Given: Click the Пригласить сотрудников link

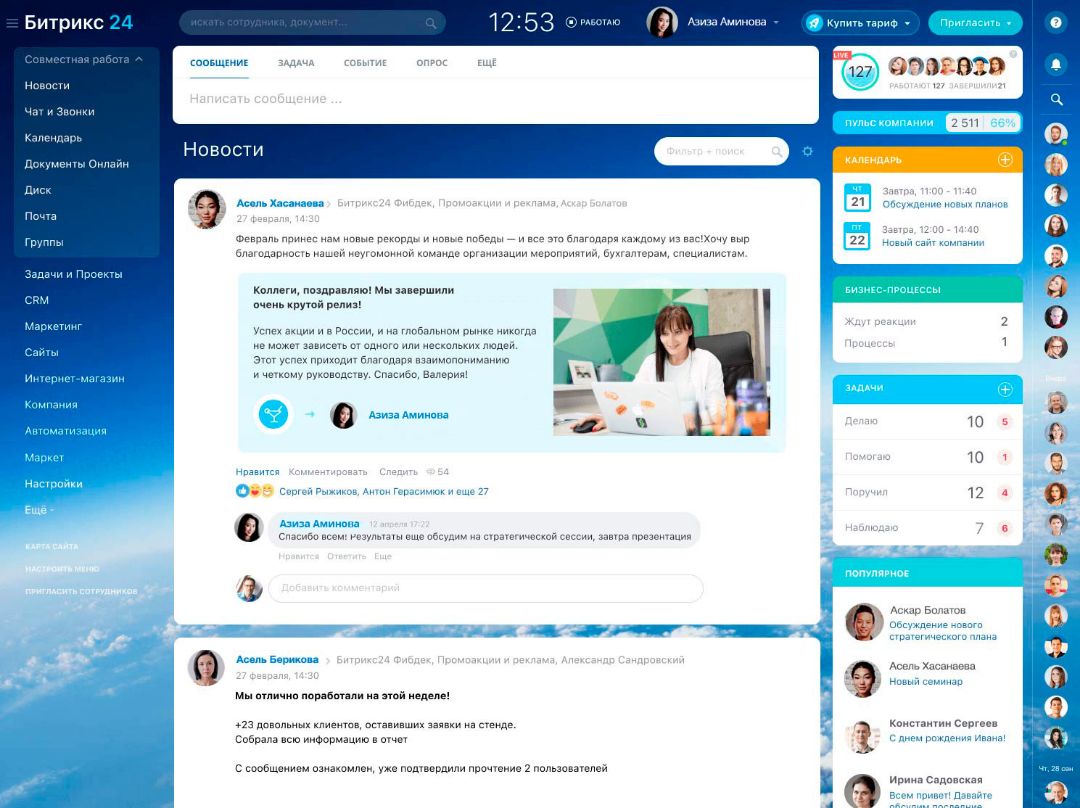Looking at the screenshot, I should click(81, 592).
